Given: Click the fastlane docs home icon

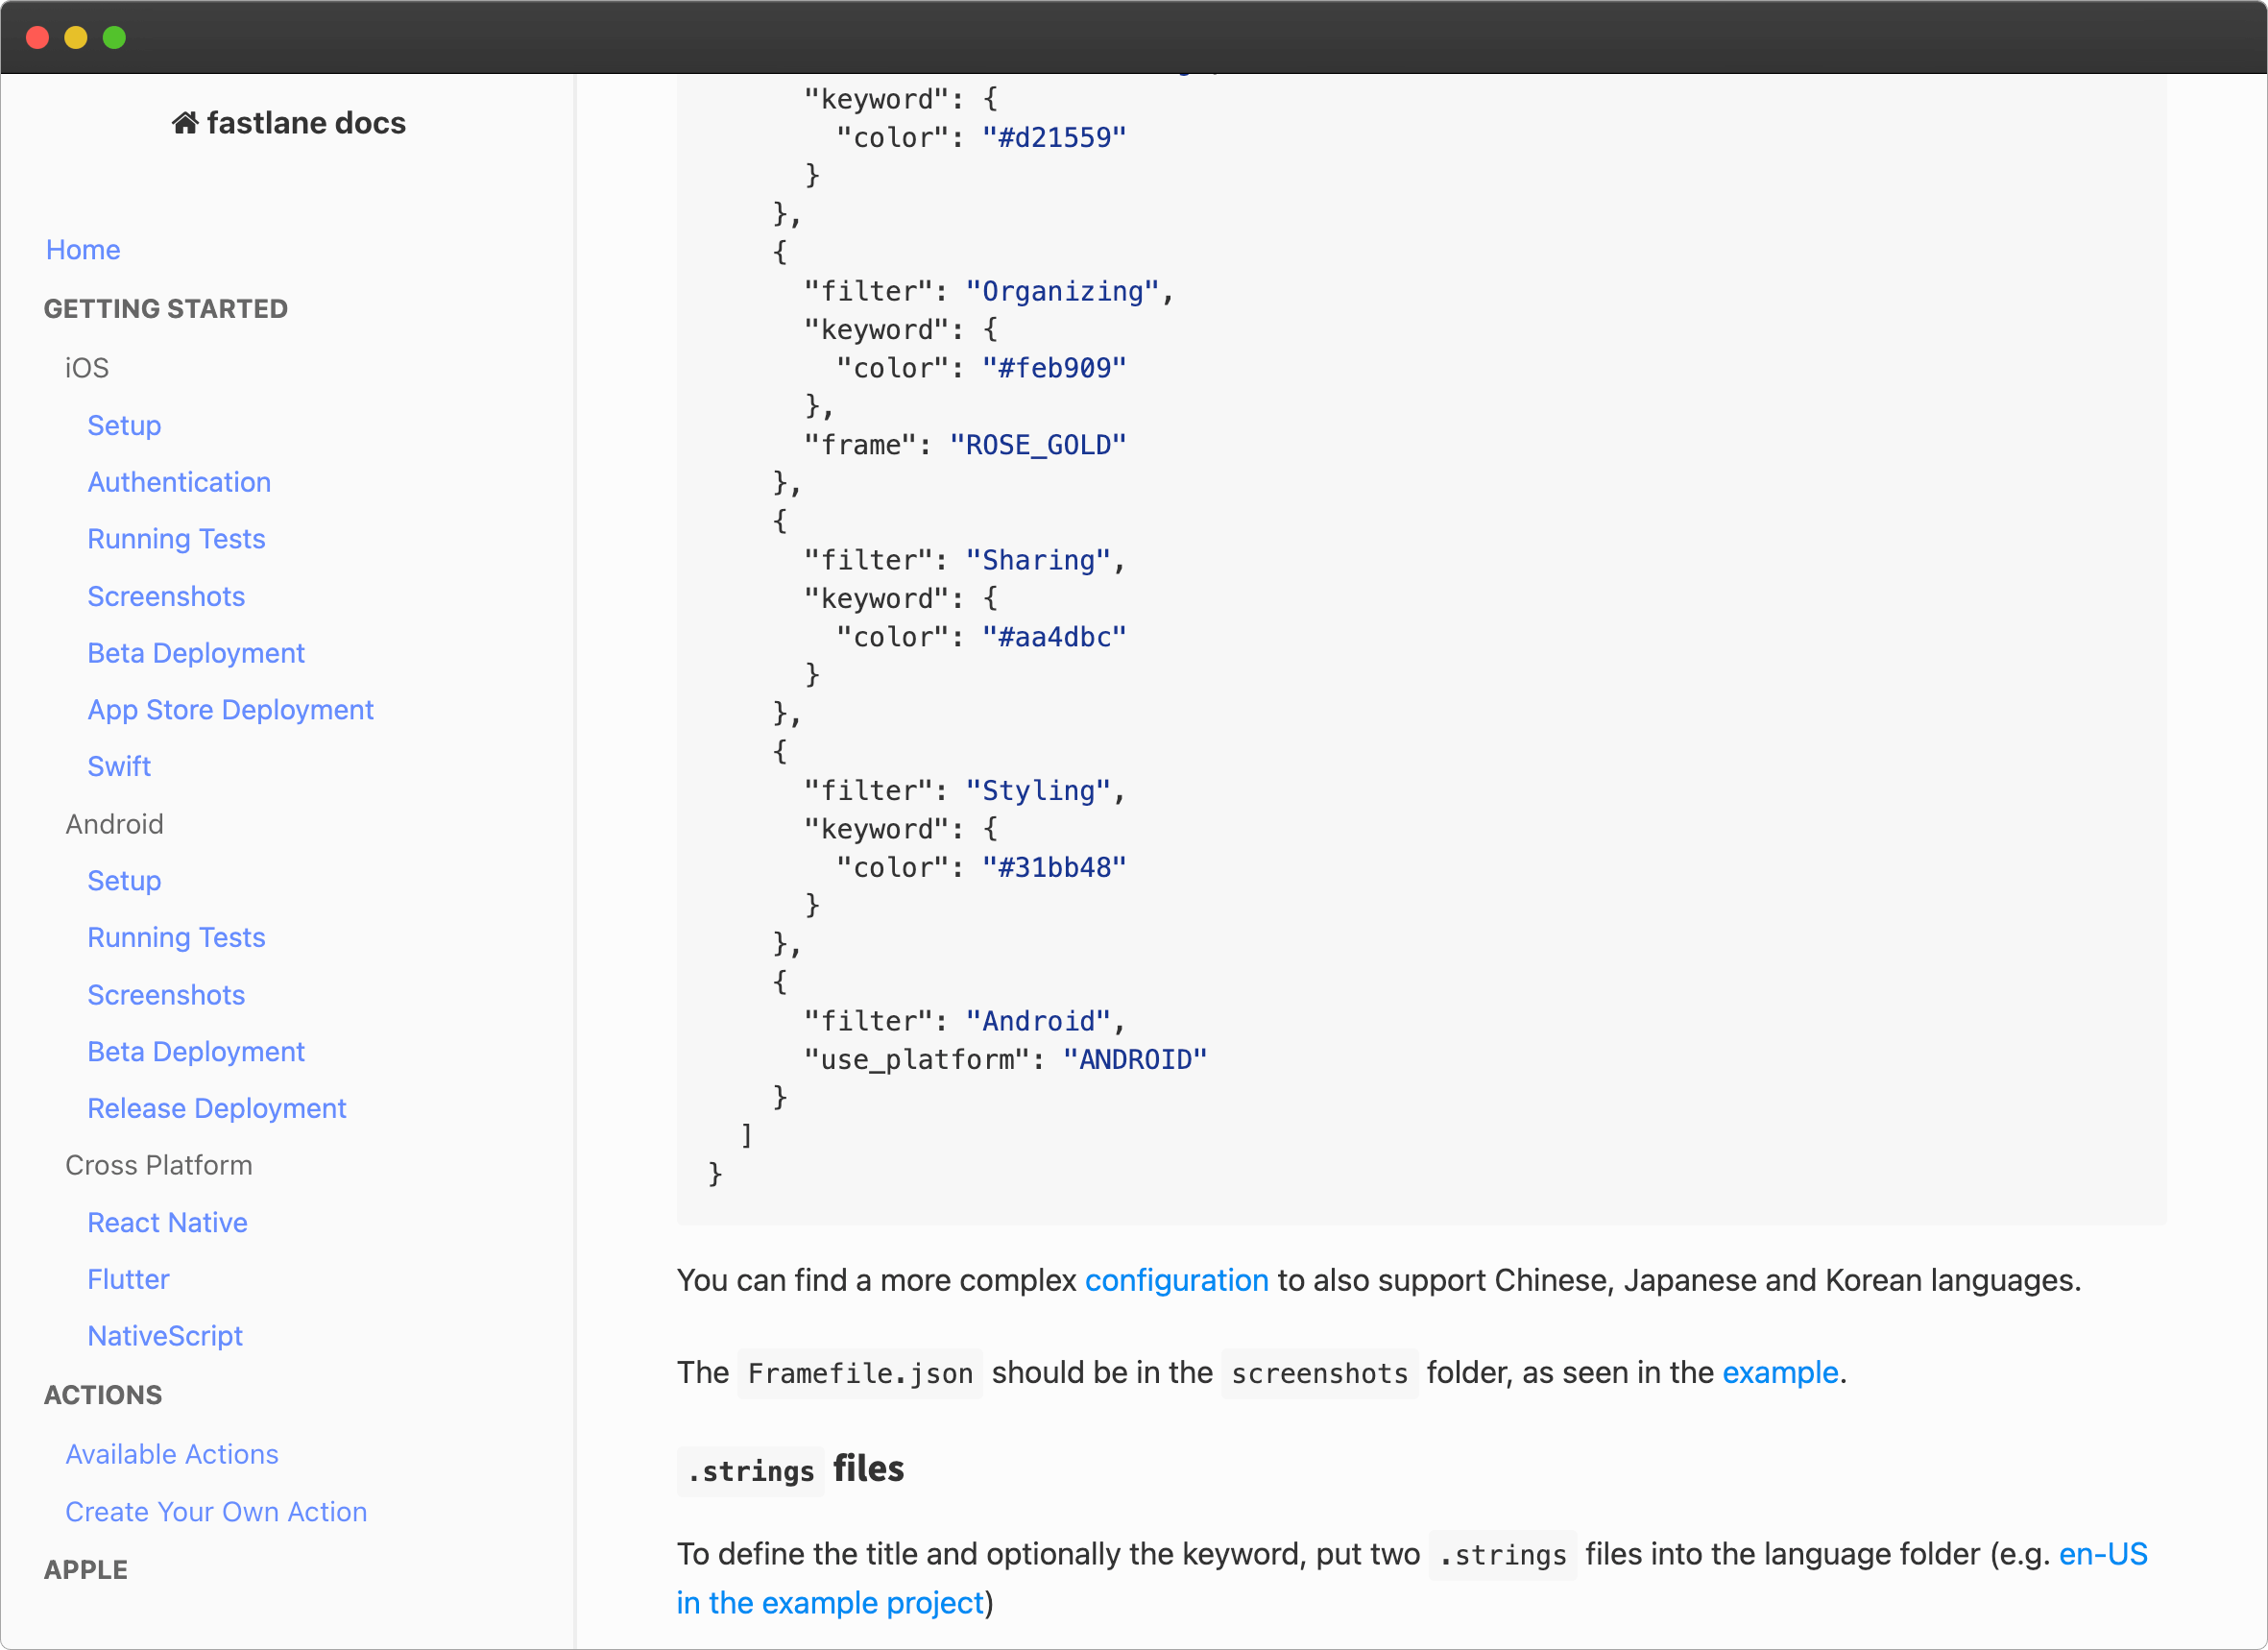Looking at the screenshot, I should click(185, 123).
